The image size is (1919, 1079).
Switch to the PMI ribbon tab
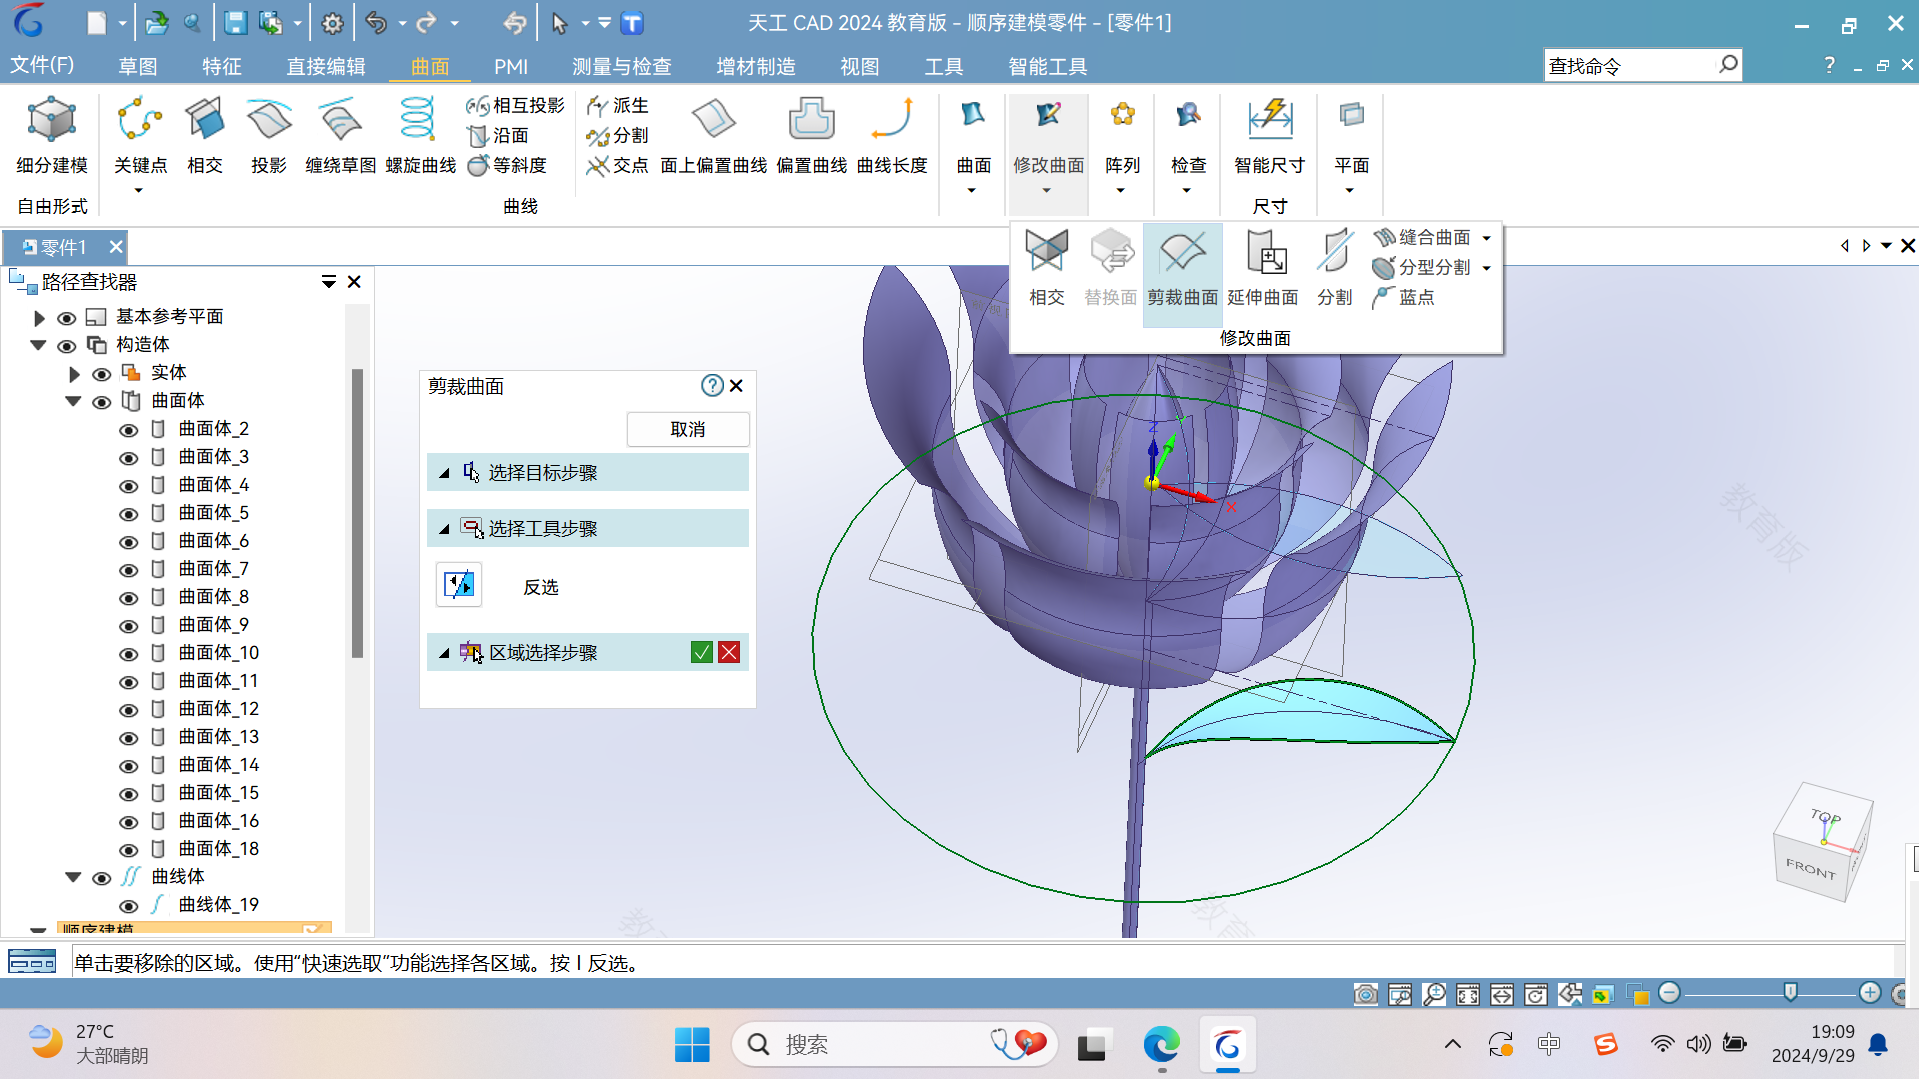pos(511,66)
